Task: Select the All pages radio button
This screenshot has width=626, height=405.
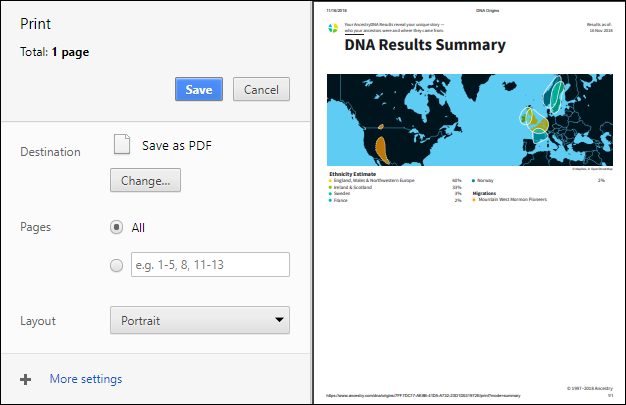Action: point(117,227)
